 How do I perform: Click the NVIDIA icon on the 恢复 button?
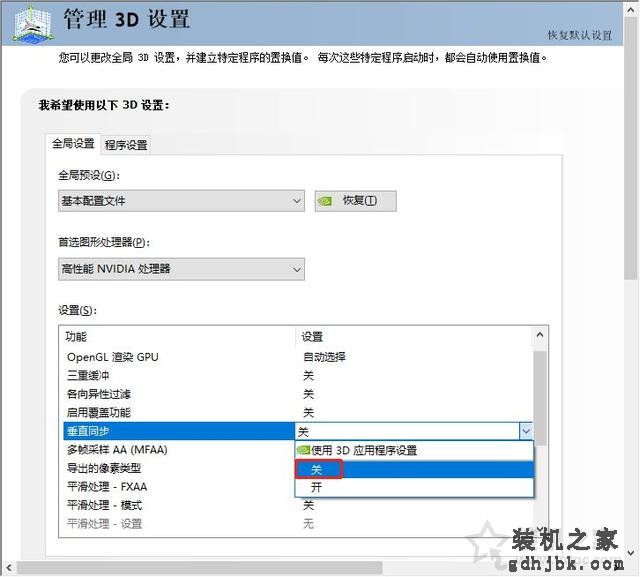[x=325, y=201]
